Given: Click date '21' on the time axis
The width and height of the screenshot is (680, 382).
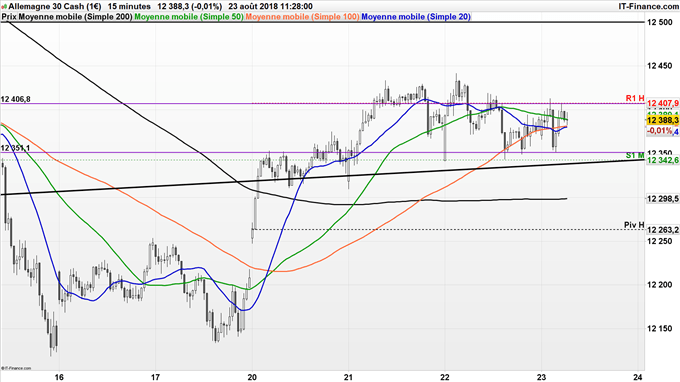Looking at the screenshot, I should 349,377.
